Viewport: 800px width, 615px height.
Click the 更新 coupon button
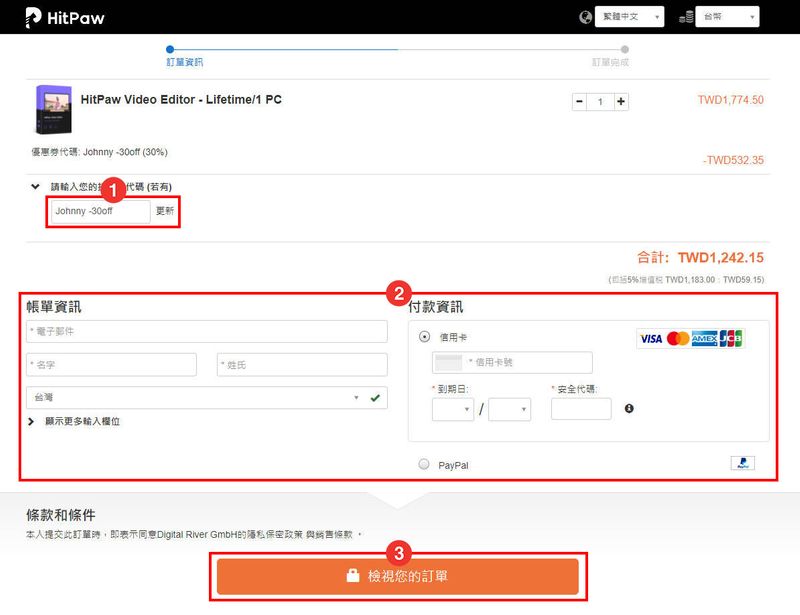click(165, 211)
